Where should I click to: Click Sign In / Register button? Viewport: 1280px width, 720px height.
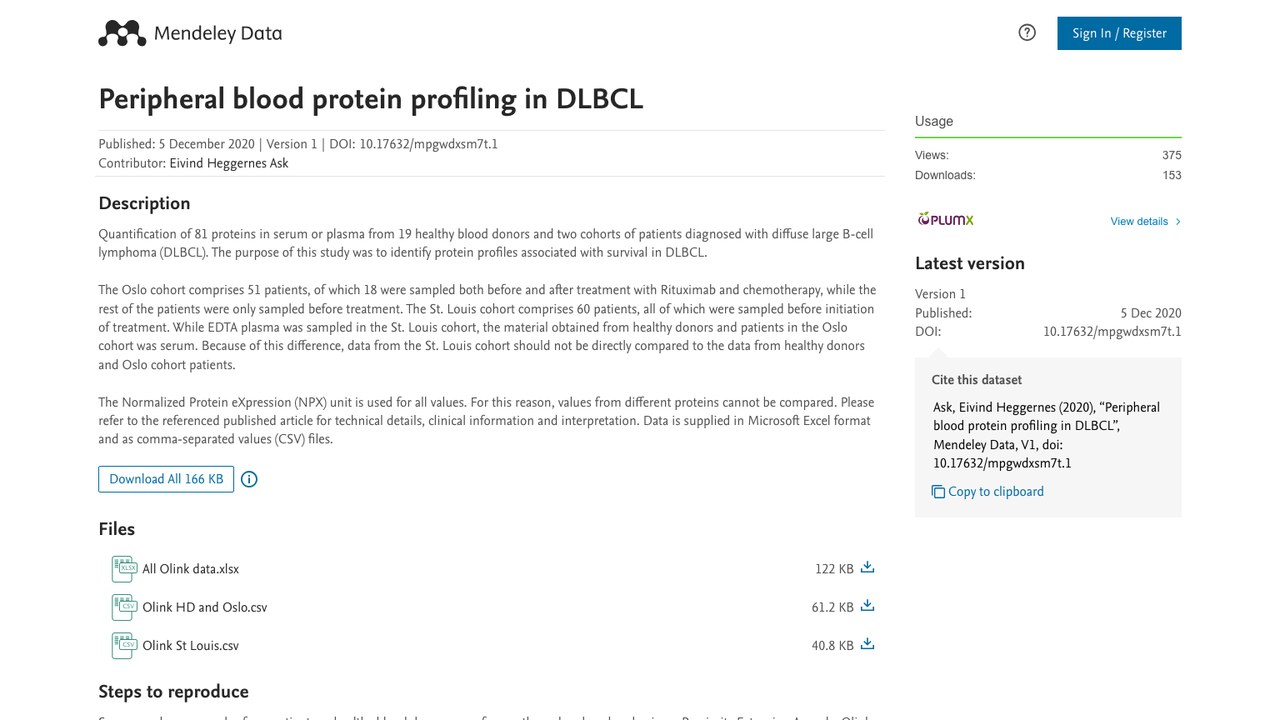[1119, 33]
